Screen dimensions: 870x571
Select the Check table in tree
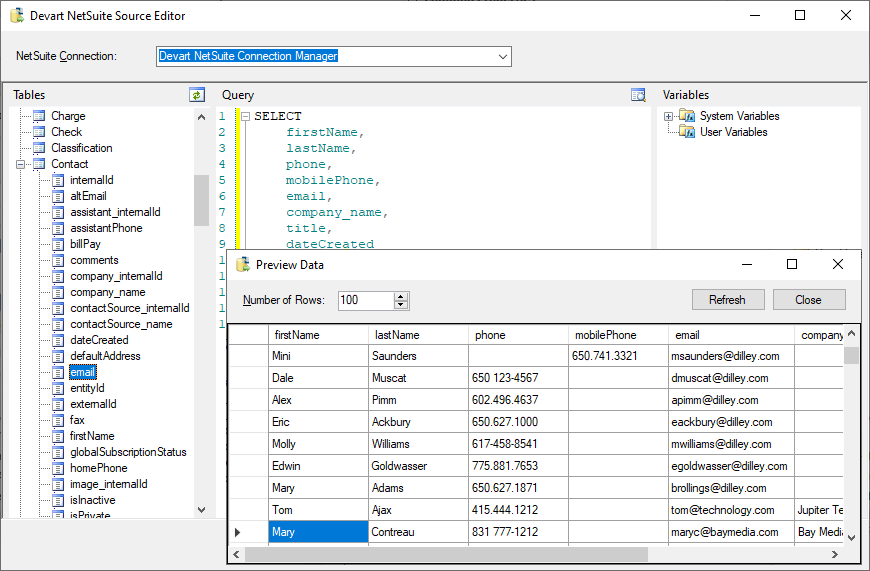66,132
